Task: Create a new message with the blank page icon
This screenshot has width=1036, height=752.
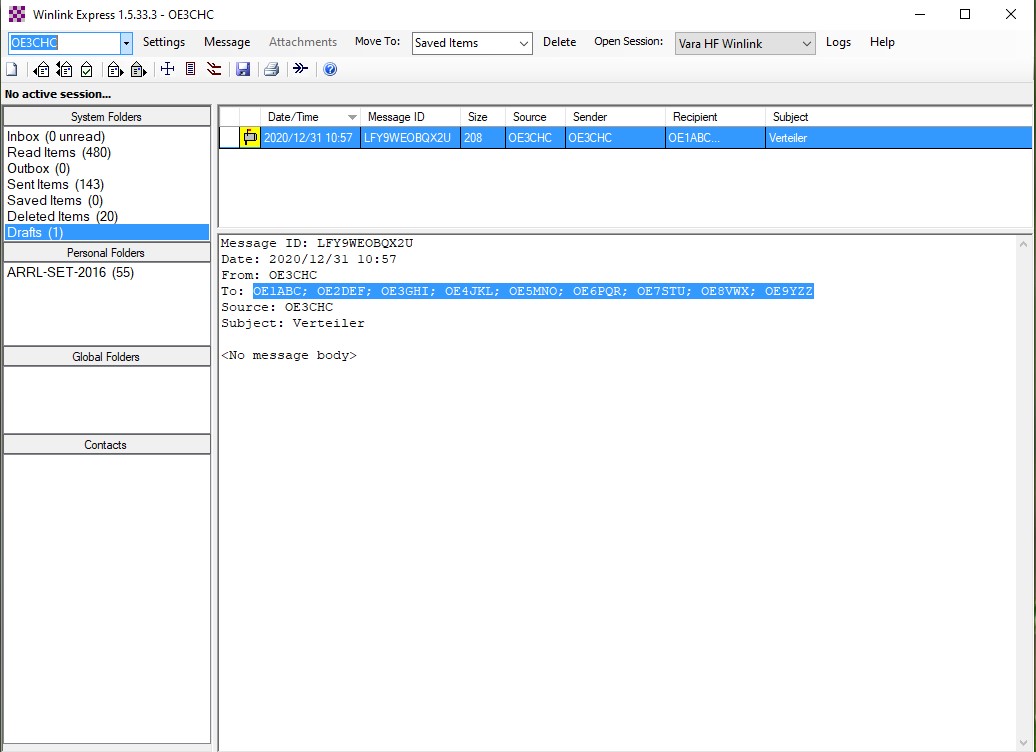Action: coord(12,69)
